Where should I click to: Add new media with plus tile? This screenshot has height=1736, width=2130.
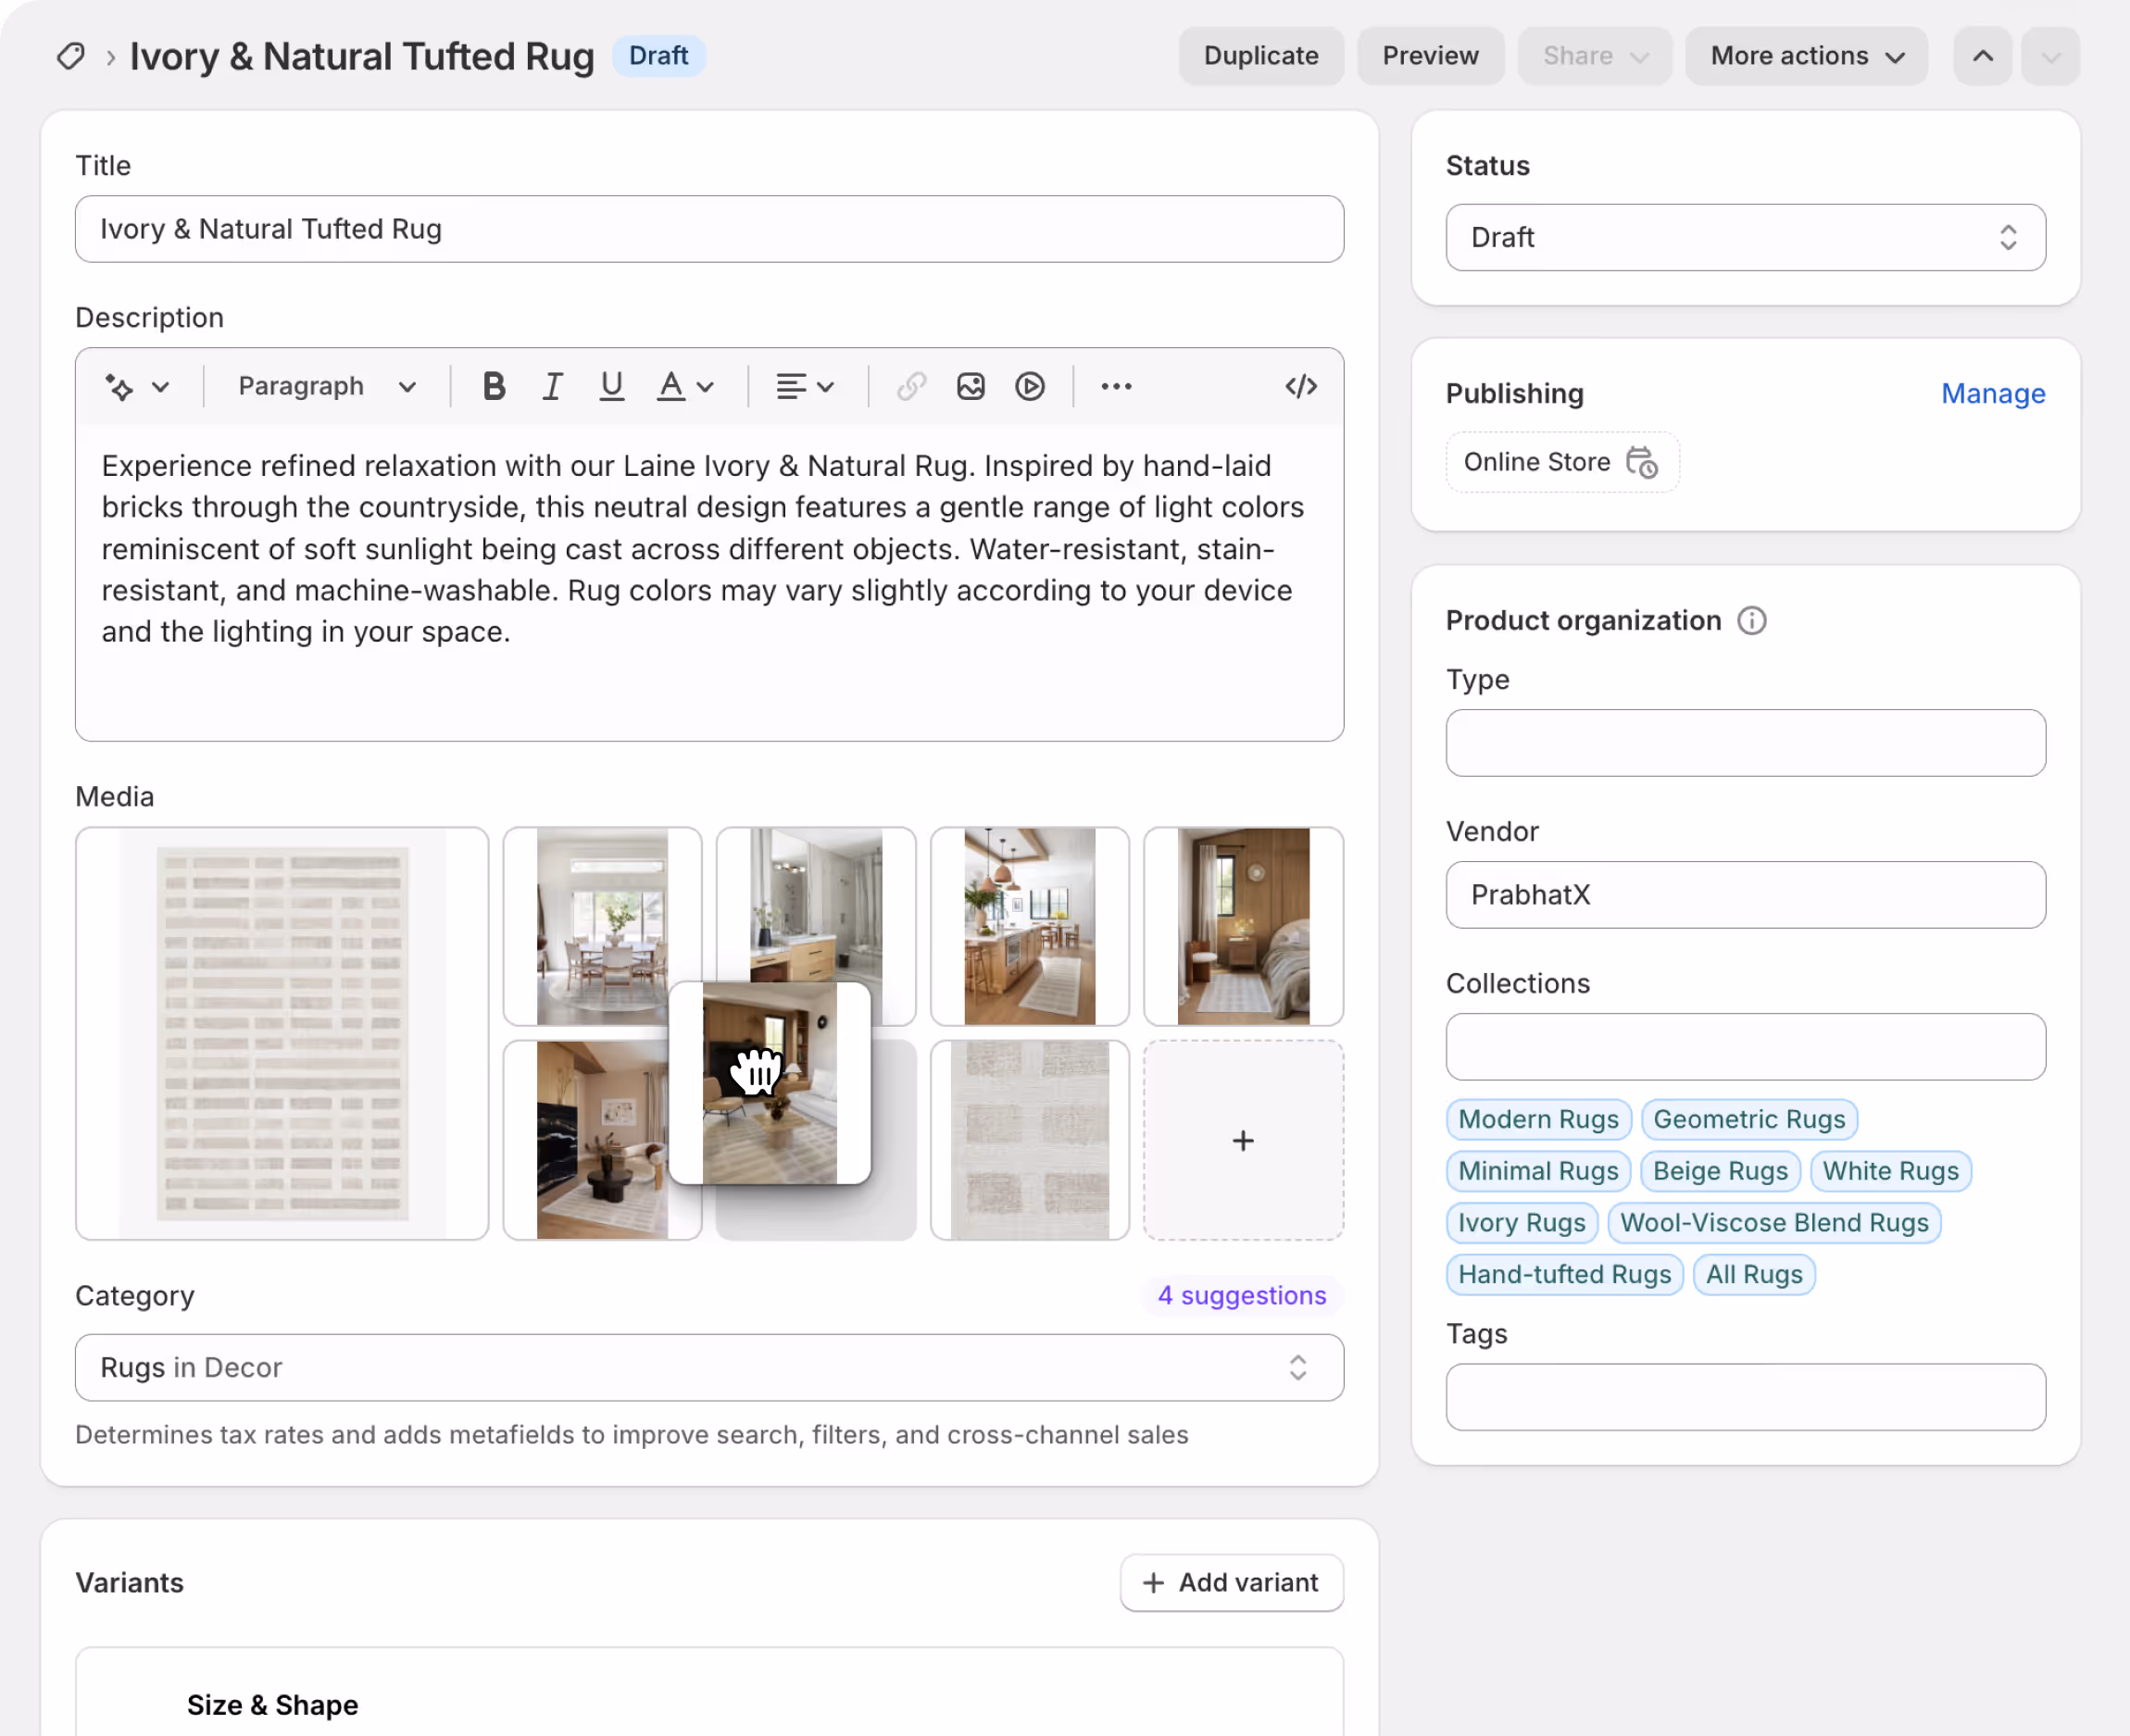coord(1243,1140)
